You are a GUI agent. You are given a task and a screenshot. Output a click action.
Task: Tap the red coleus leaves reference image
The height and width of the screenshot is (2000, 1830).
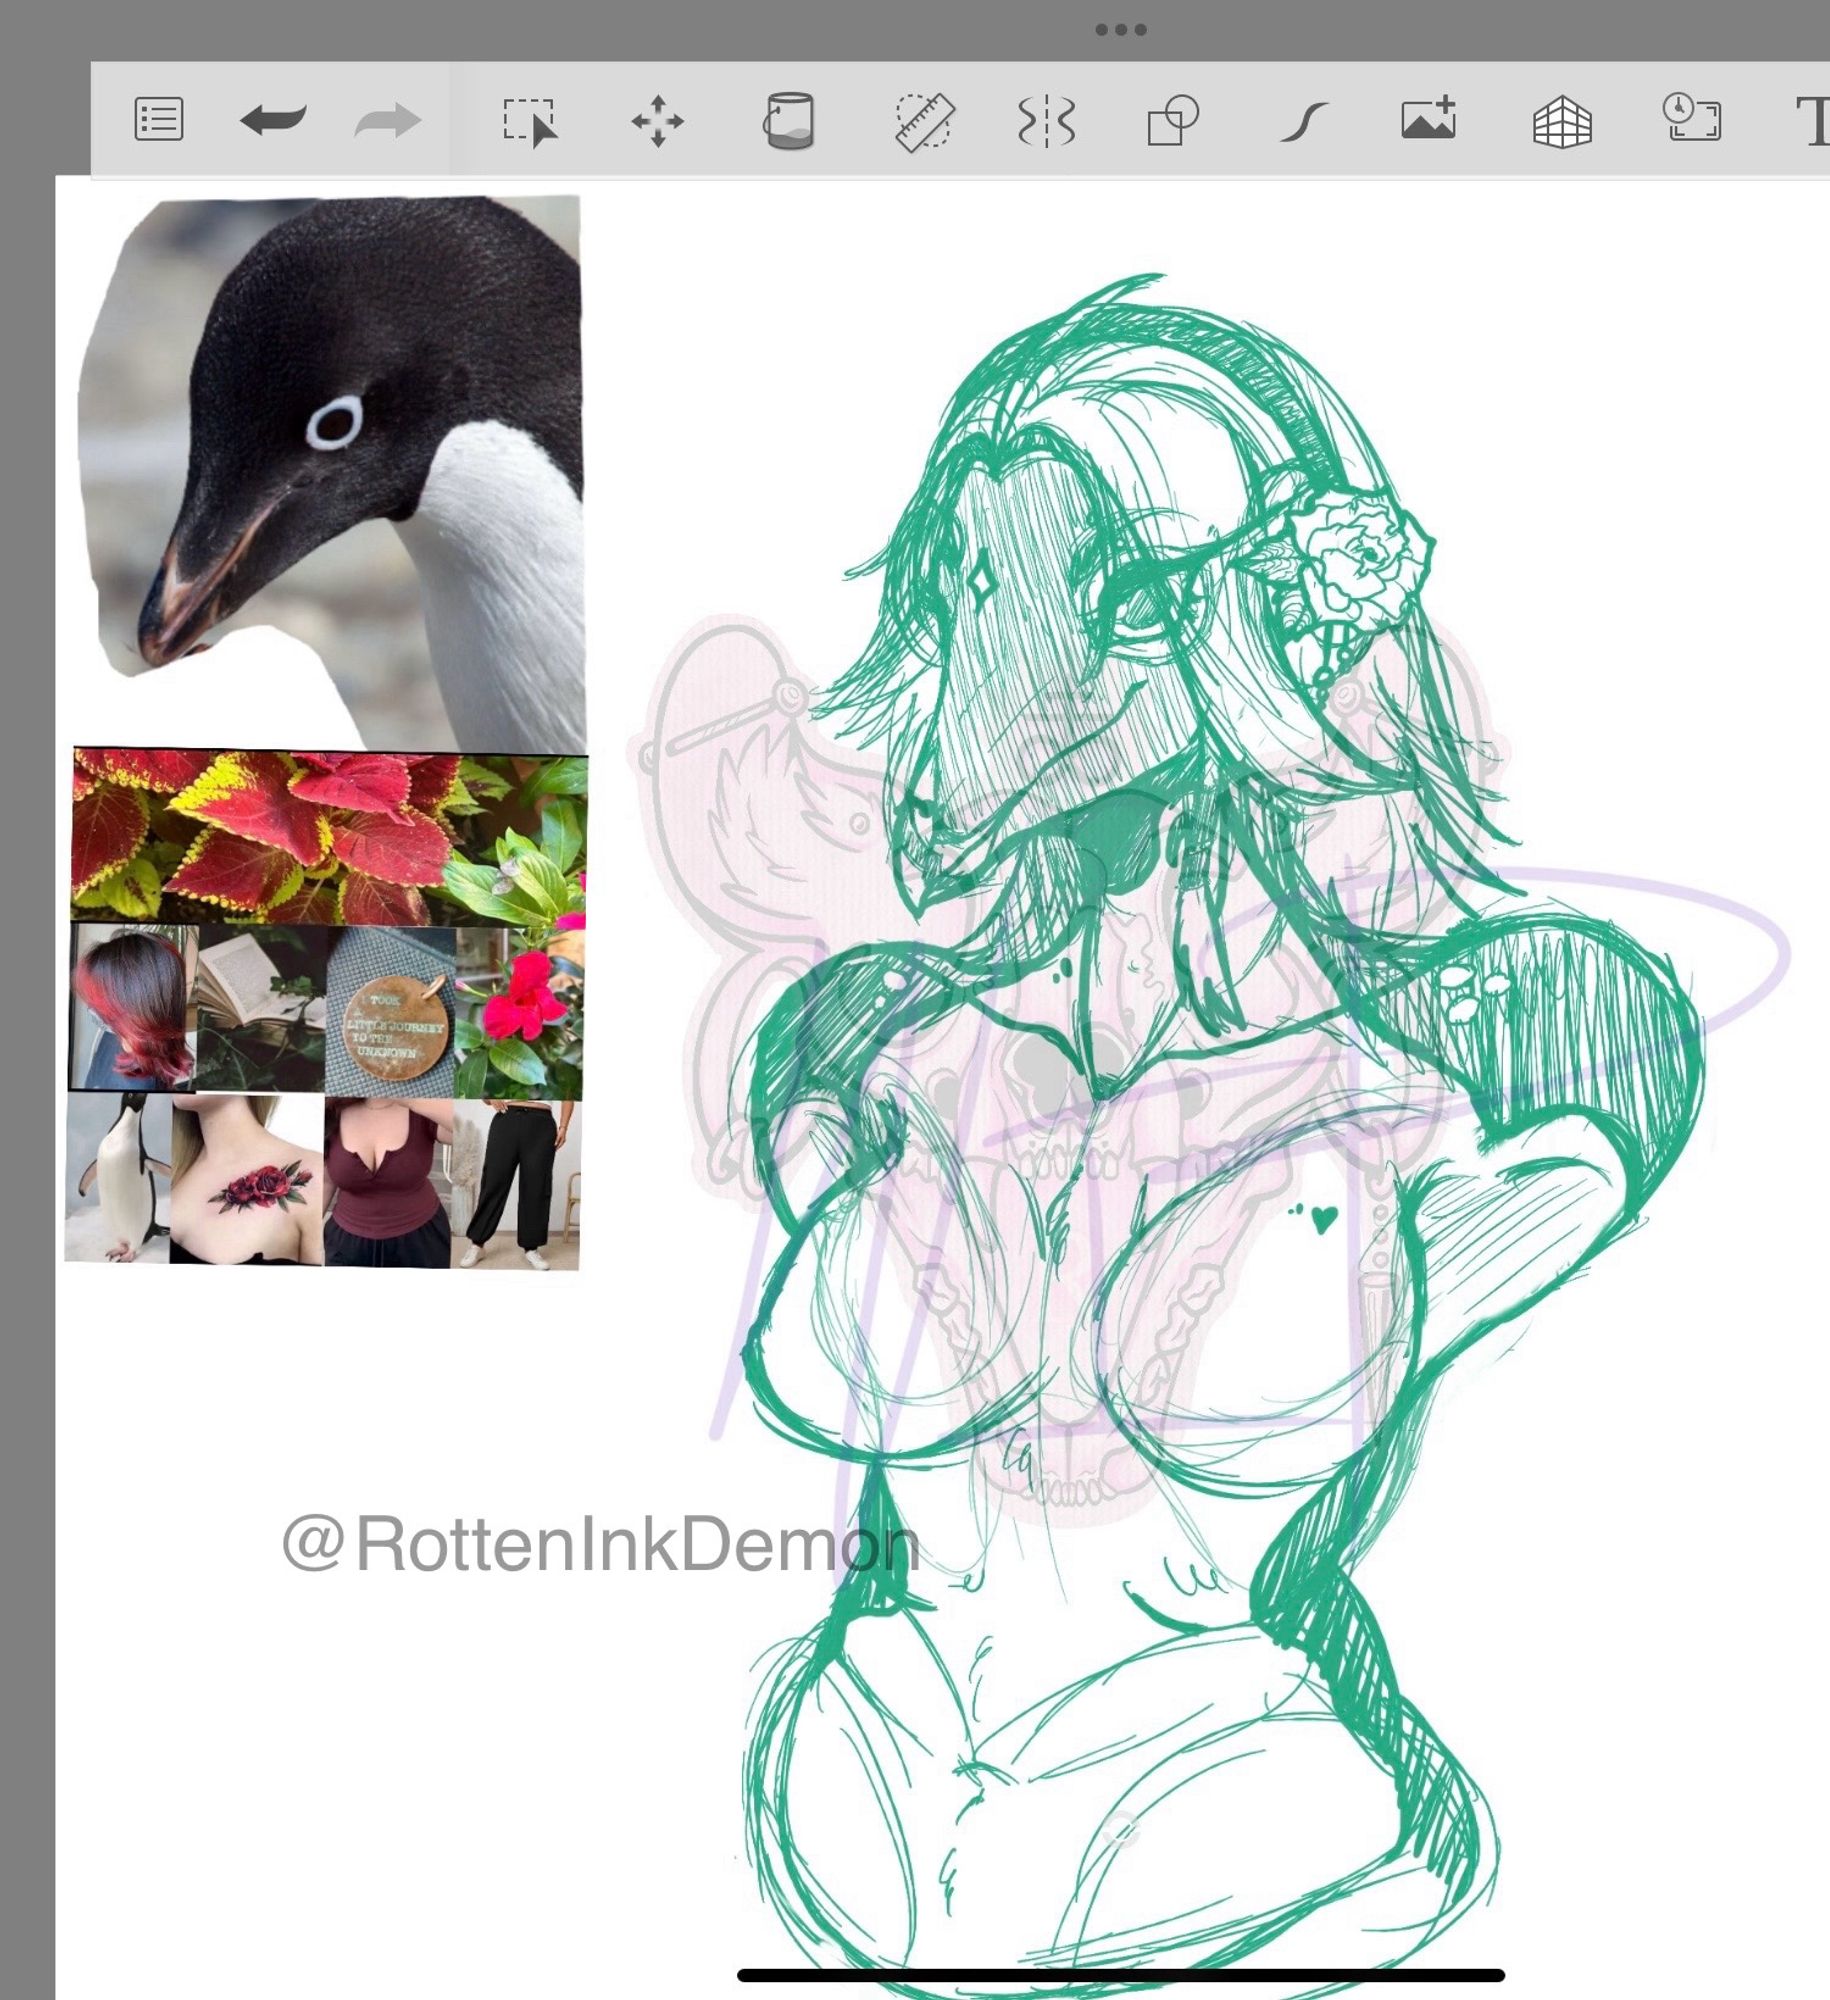[x=329, y=838]
